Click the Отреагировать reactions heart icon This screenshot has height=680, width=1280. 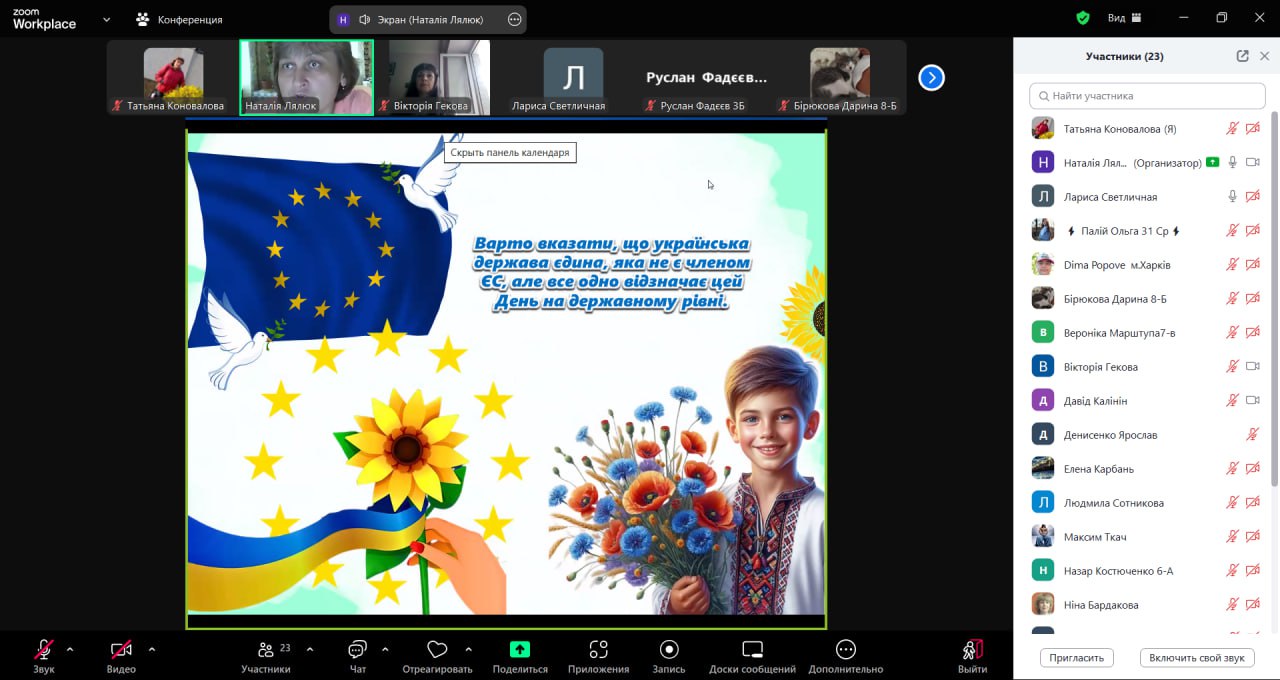(x=436, y=650)
